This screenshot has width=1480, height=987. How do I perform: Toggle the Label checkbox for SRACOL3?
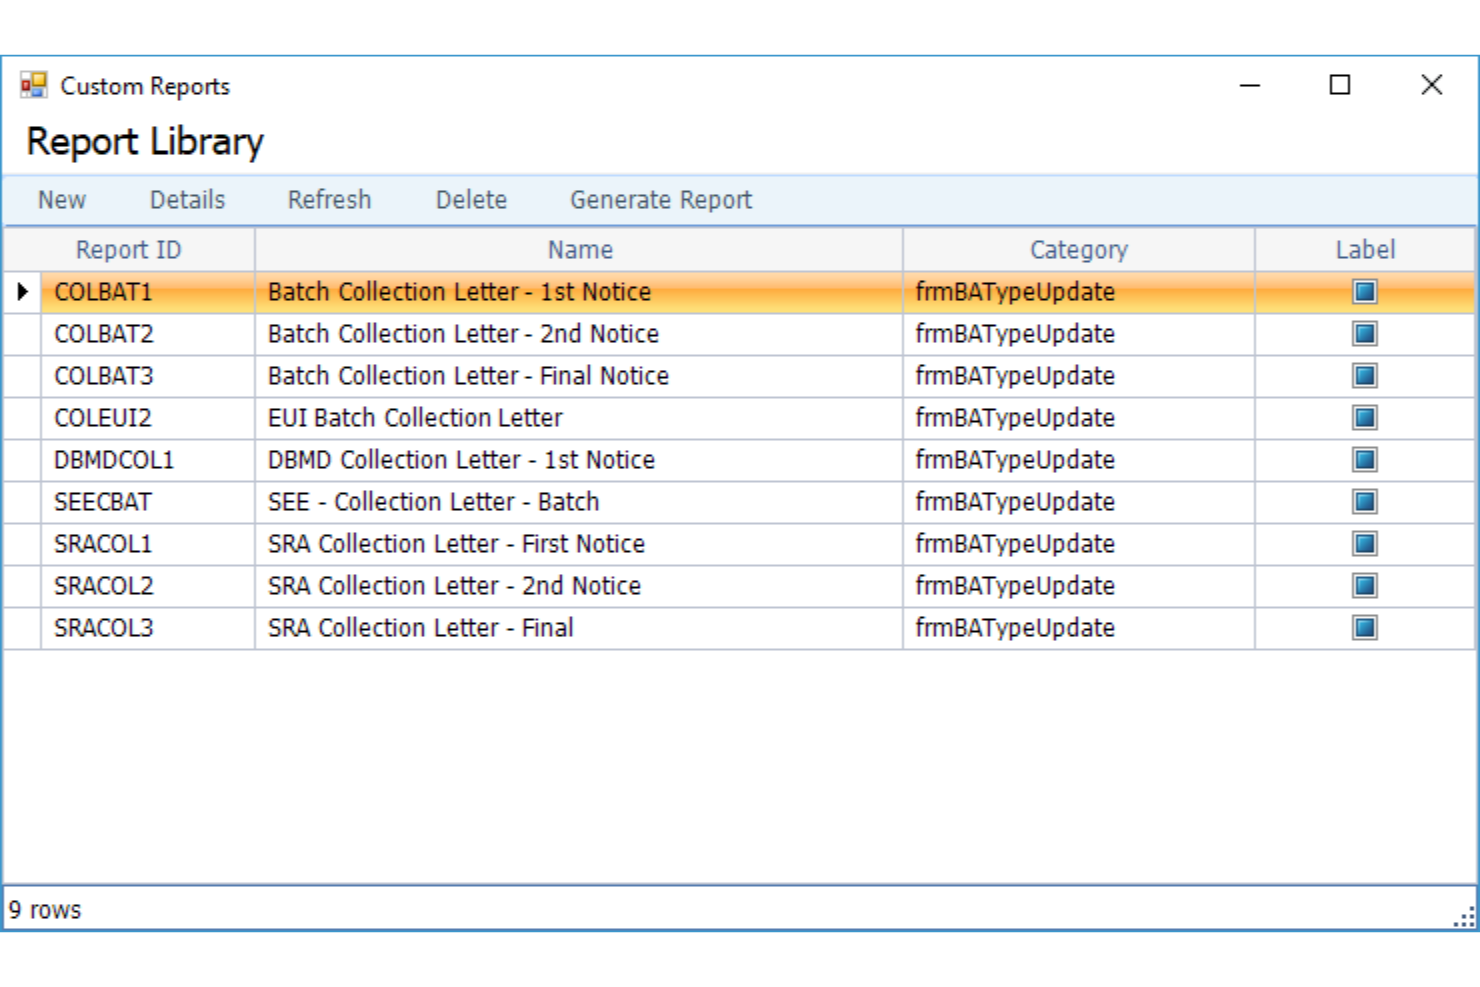[1364, 628]
